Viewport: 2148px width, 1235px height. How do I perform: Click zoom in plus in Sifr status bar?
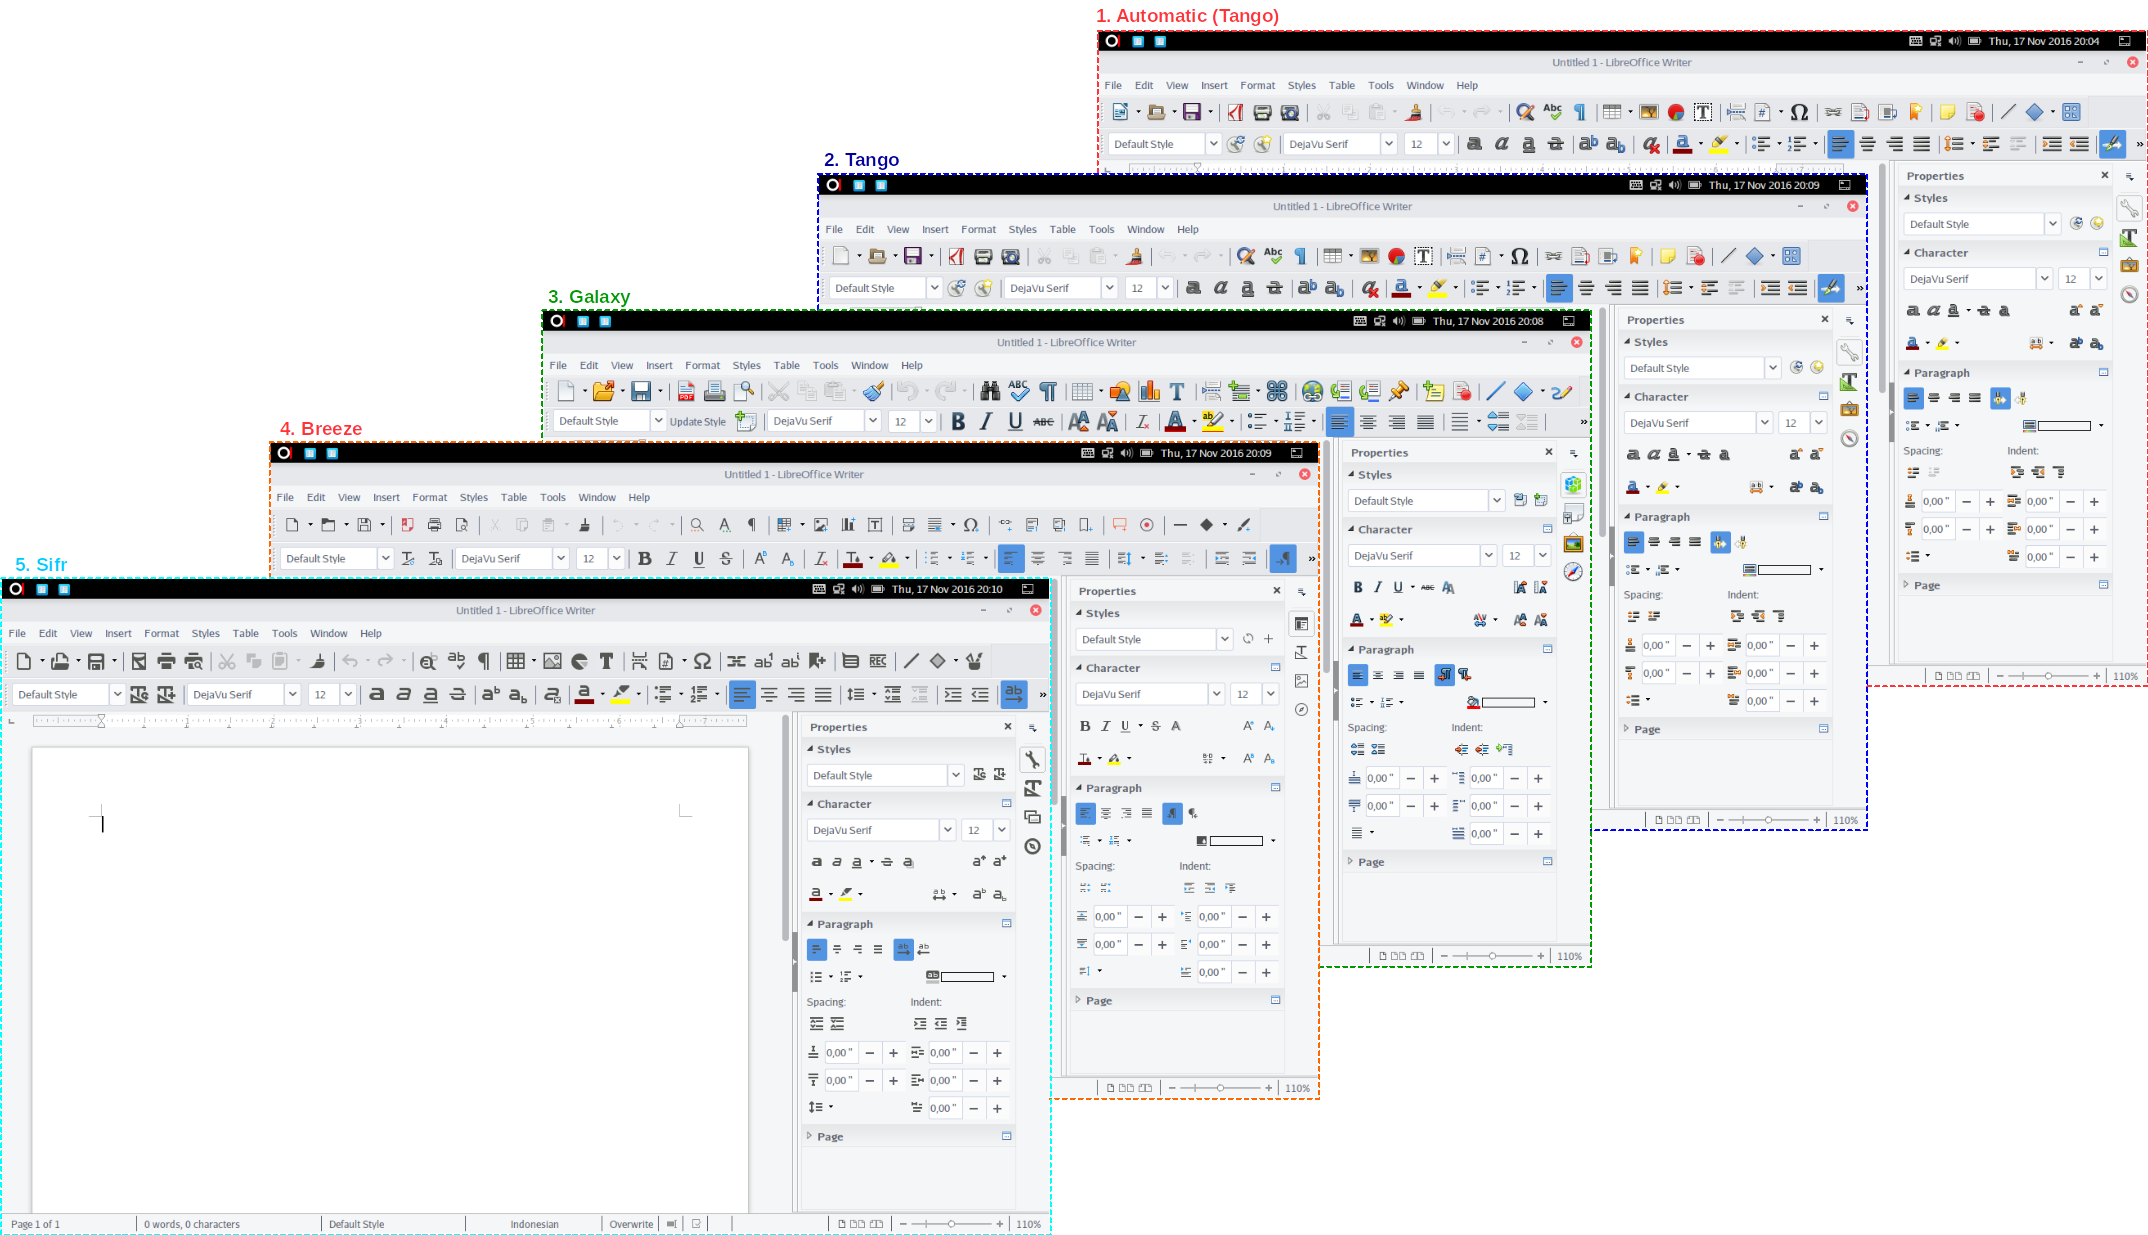click(999, 1224)
